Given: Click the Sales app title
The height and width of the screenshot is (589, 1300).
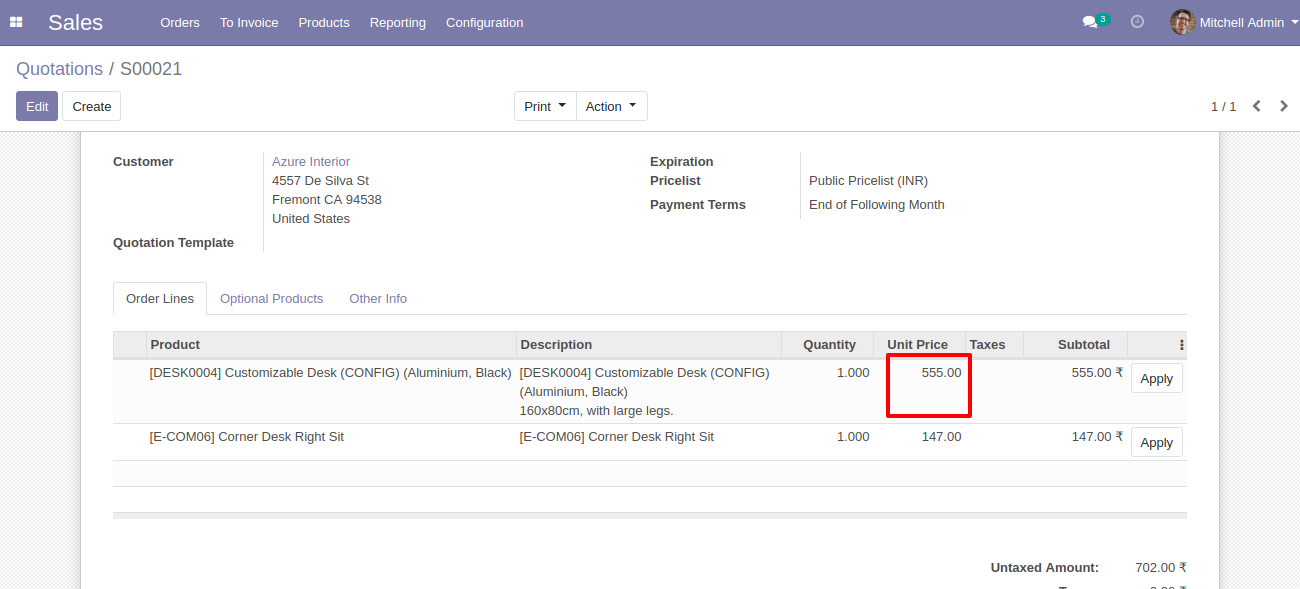Looking at the screenshot, I should click(75, 22).
